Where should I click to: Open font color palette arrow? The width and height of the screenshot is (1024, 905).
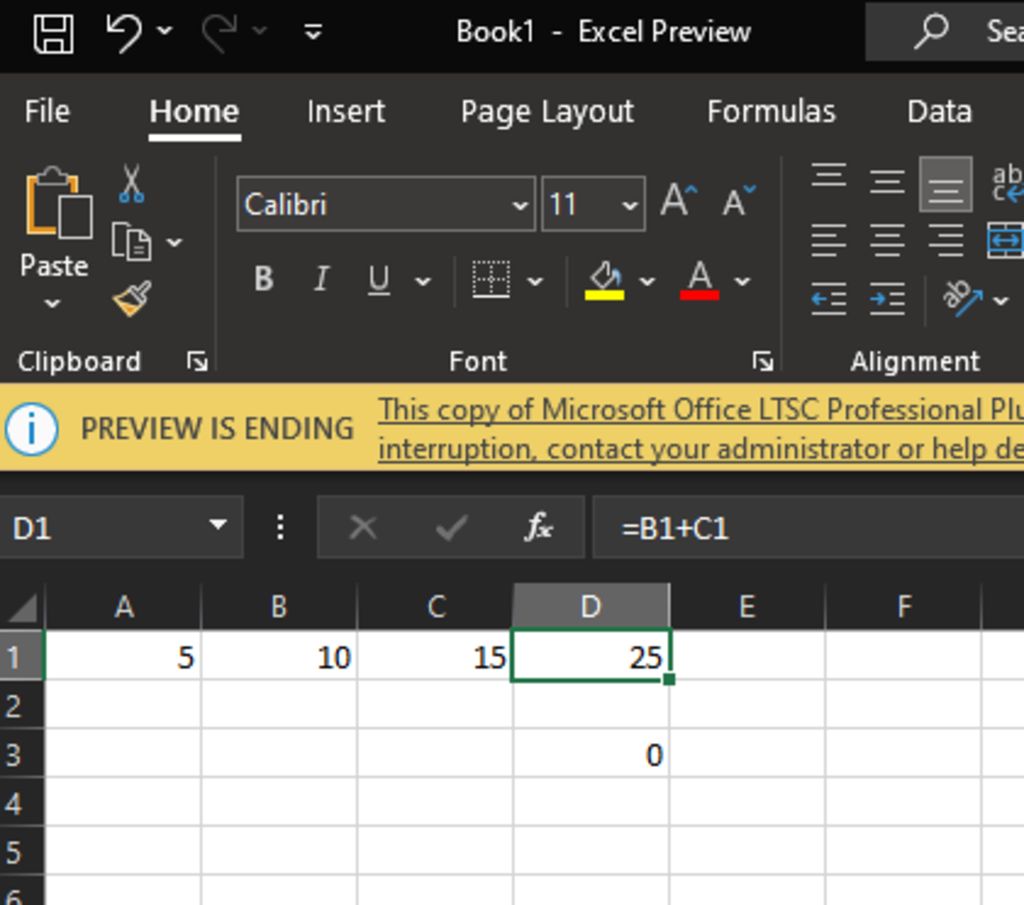click(742, 281)
